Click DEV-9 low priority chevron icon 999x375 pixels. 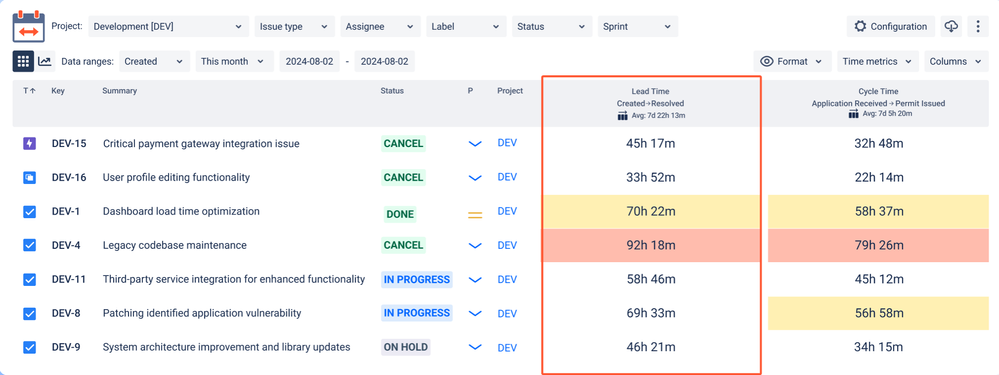coord(475,347)
